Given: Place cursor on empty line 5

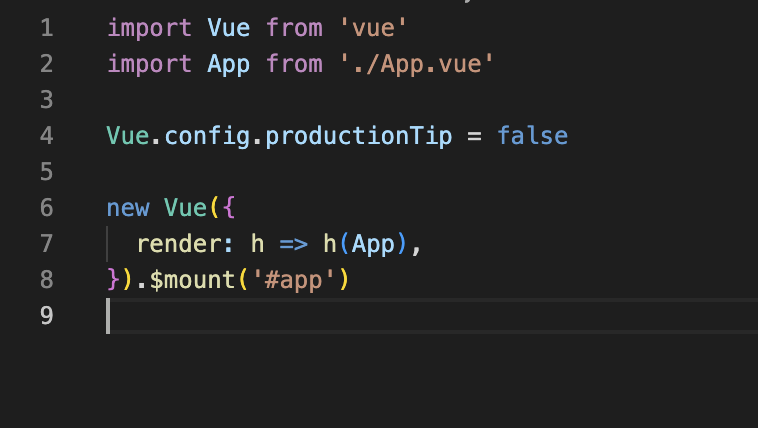Looking at the screenshot, I should (338, 172).
